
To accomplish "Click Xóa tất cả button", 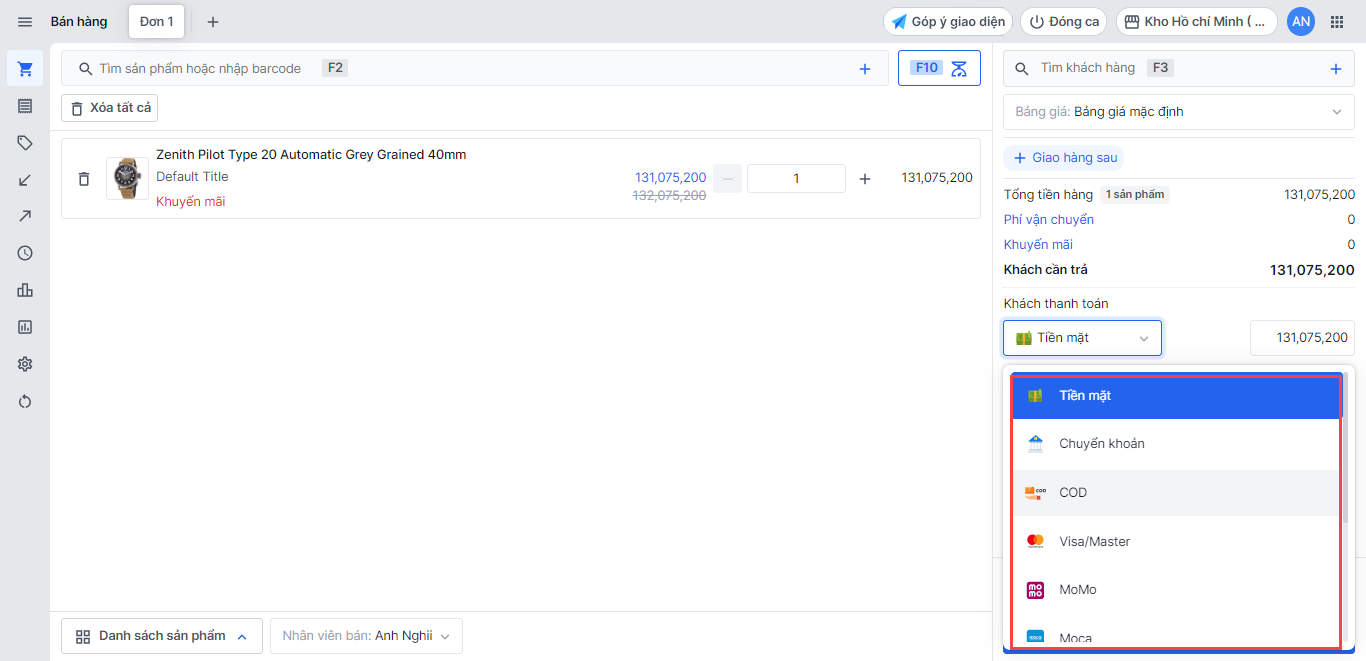I will [x=110, y=108].
